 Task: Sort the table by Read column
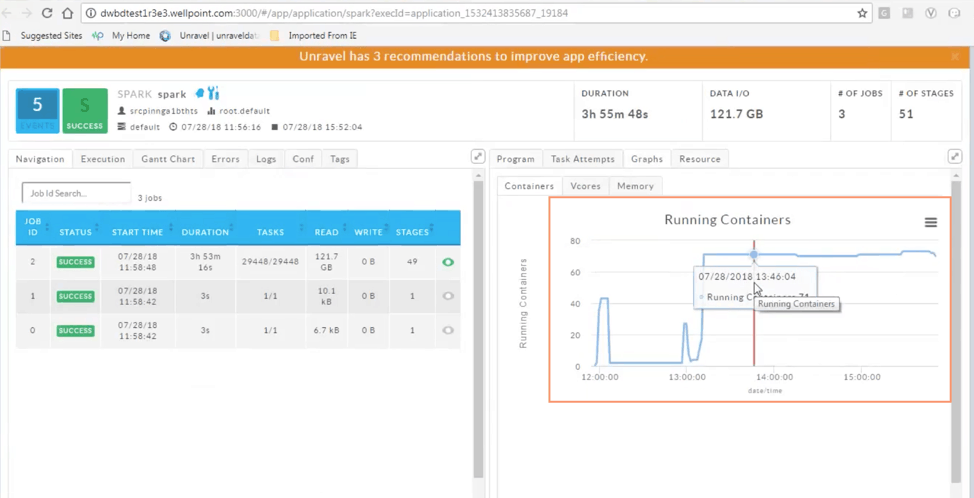point(326,232)
